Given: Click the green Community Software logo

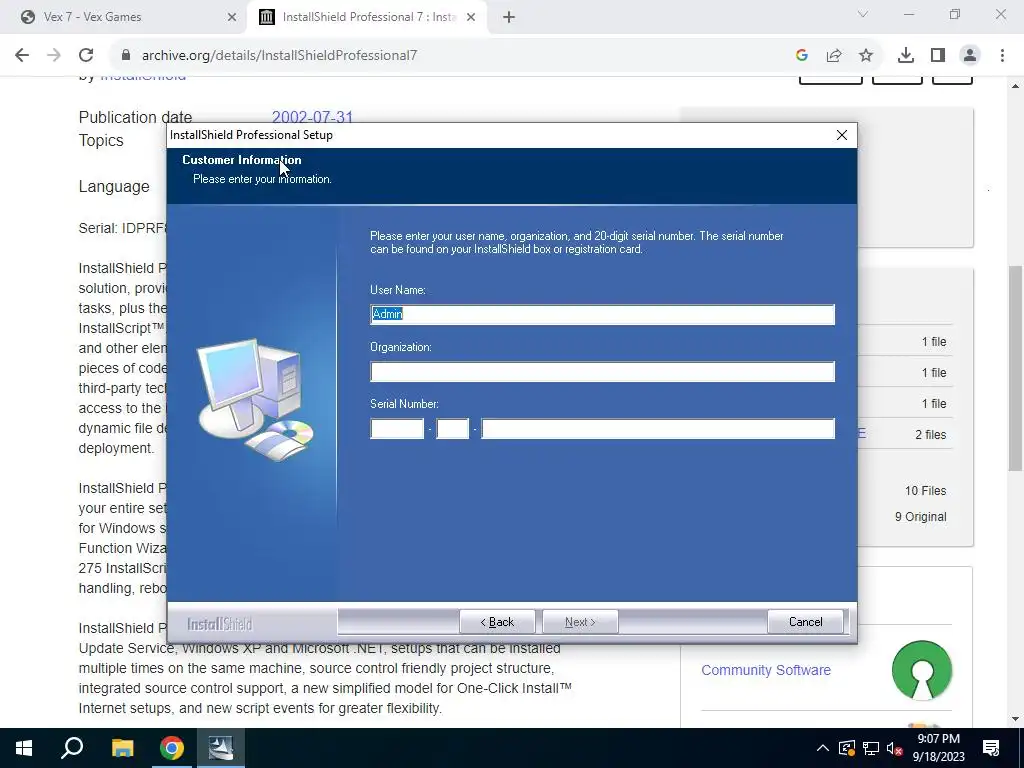Looking at the screenshot, I should point(921,670).
